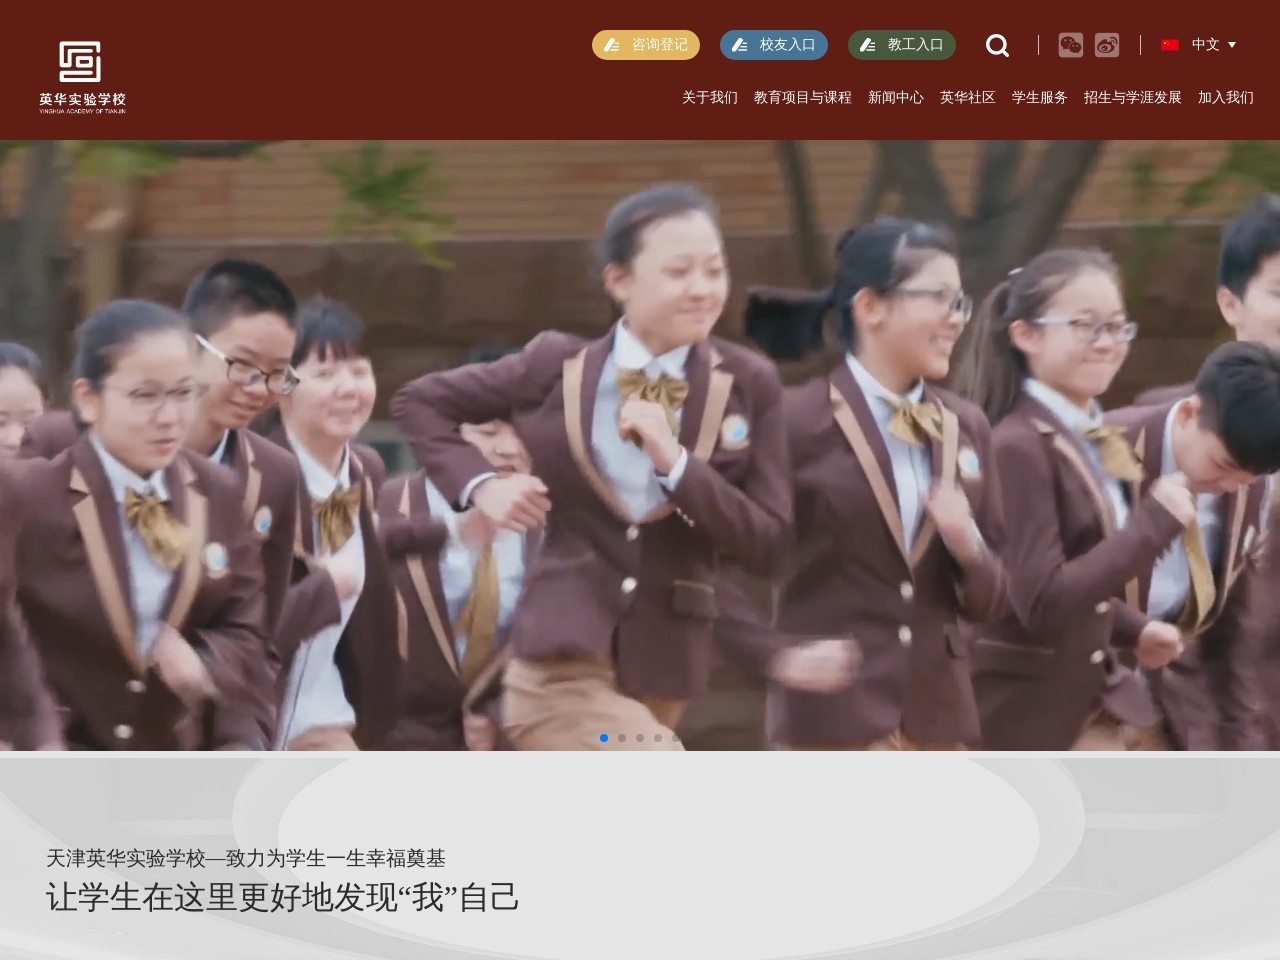
Task: Expand the 中文 language dropdown
Action: coord(1233,44)
